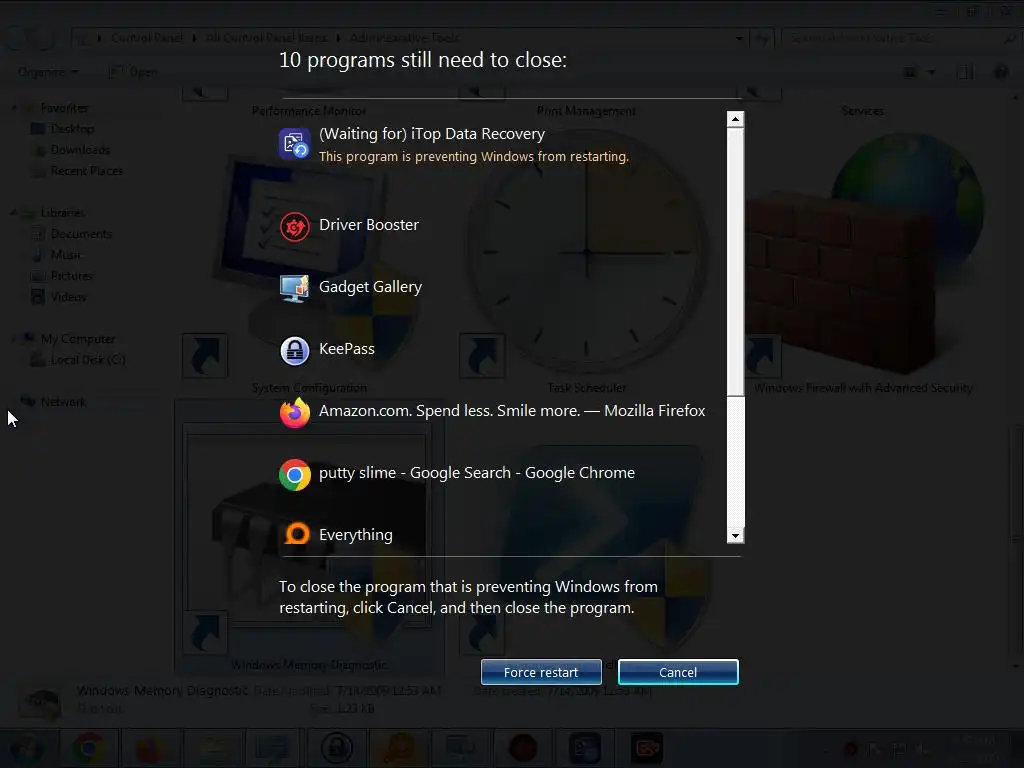Click the Everything orange search icon in the list
Viewport: 1024px width, 768px height.
coord(297,534)
